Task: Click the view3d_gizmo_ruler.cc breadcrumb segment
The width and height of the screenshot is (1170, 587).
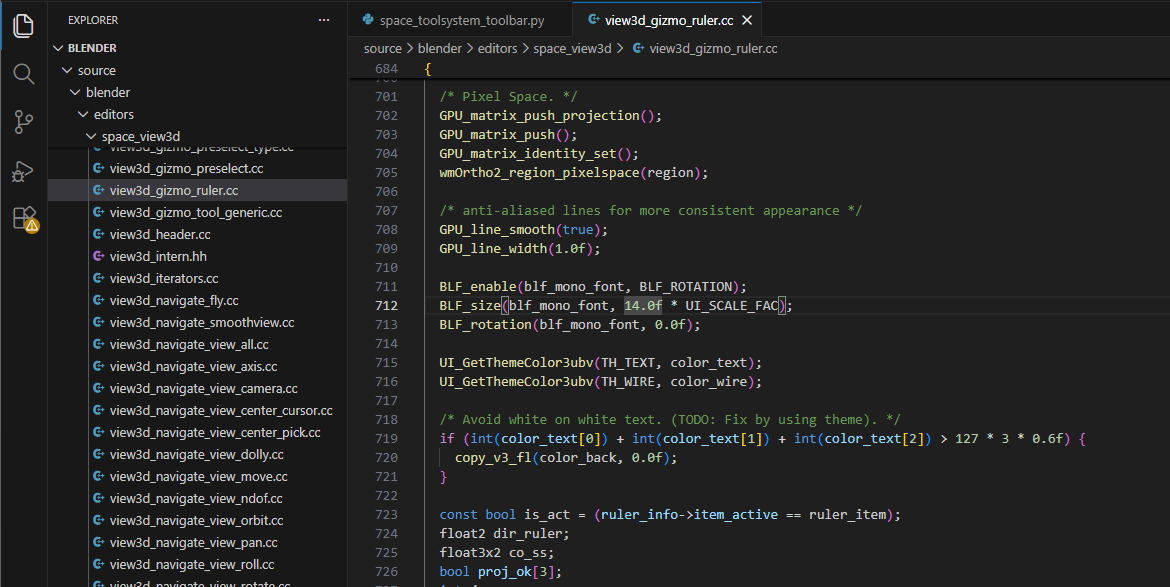Action: (x=713, y=48)
